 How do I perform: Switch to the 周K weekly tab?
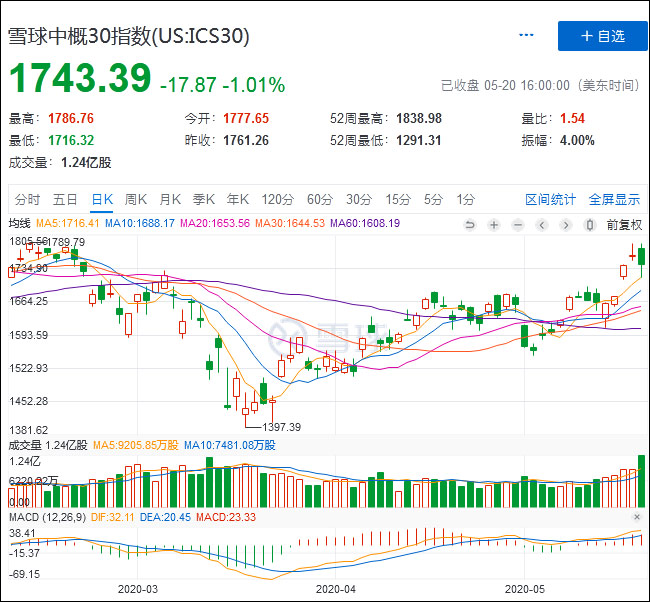(x=135, y=199)
